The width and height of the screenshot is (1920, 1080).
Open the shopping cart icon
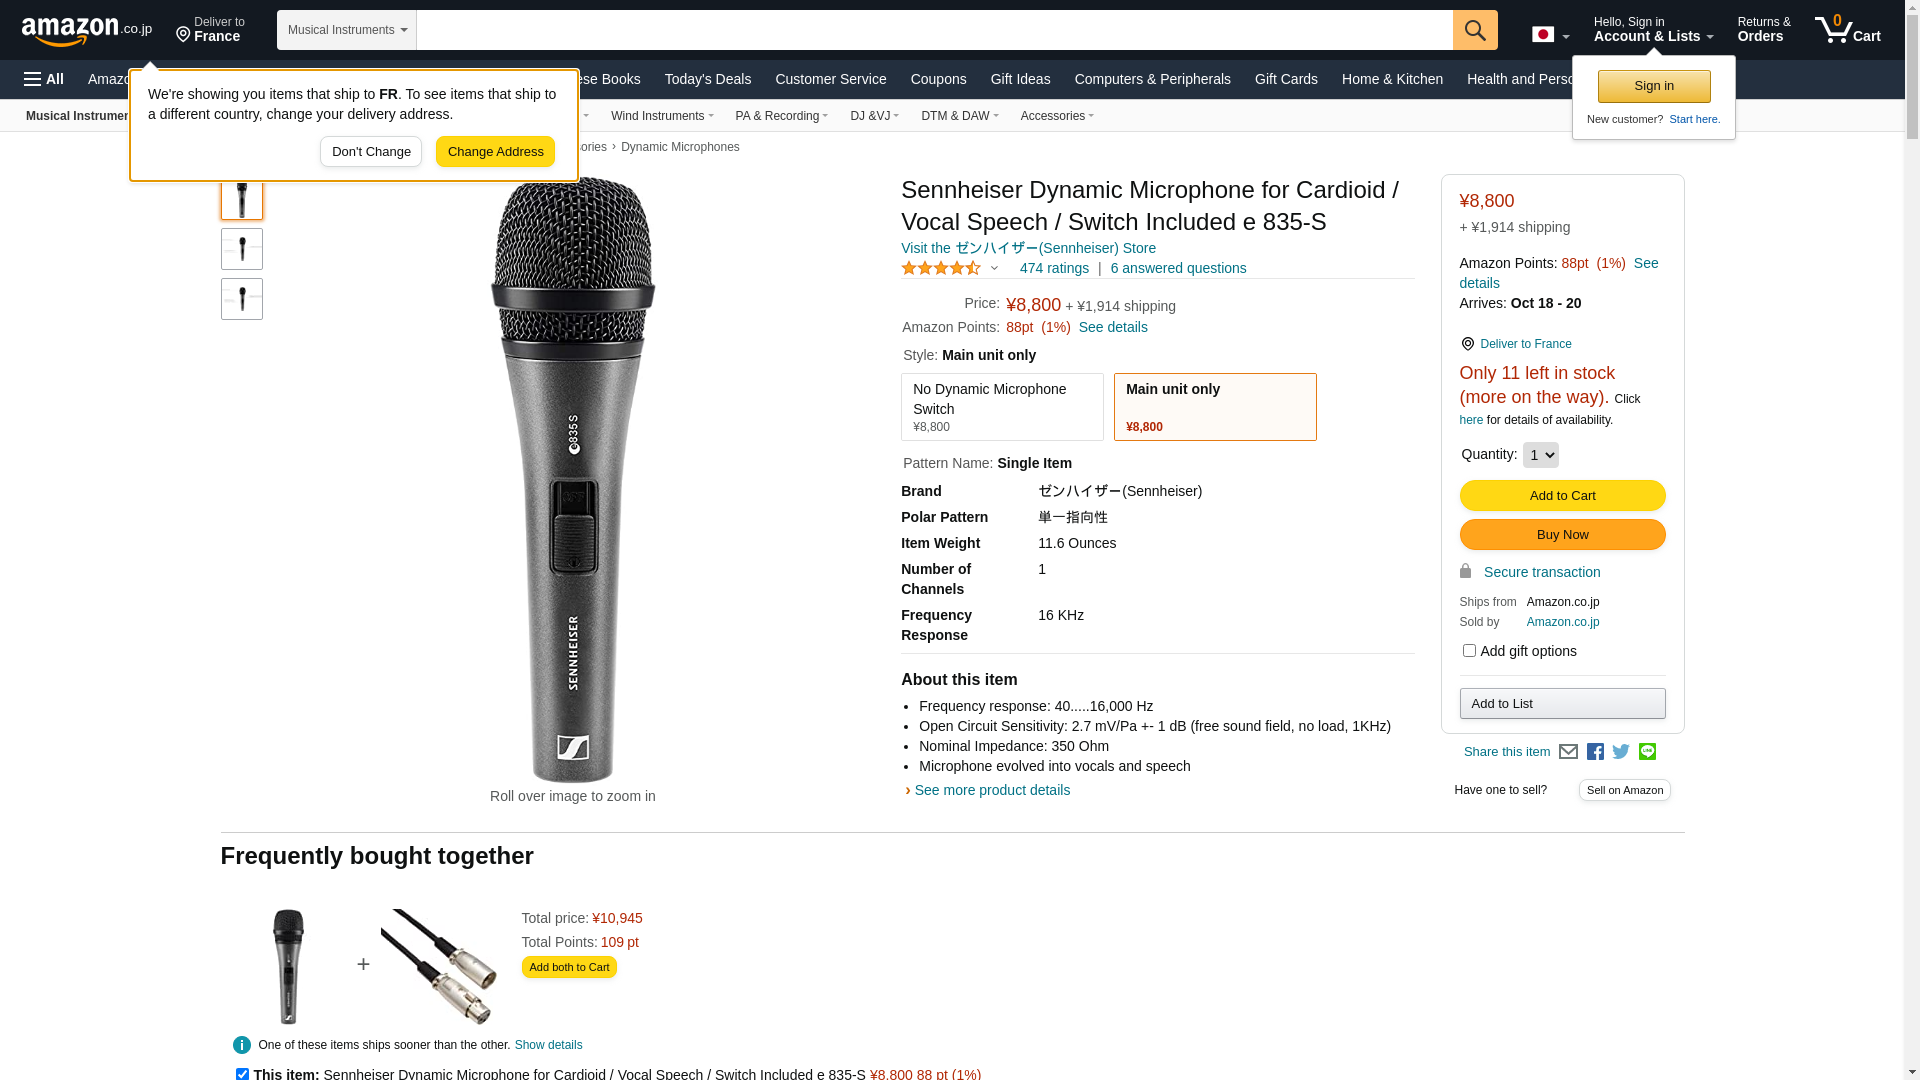(1847, 30)
